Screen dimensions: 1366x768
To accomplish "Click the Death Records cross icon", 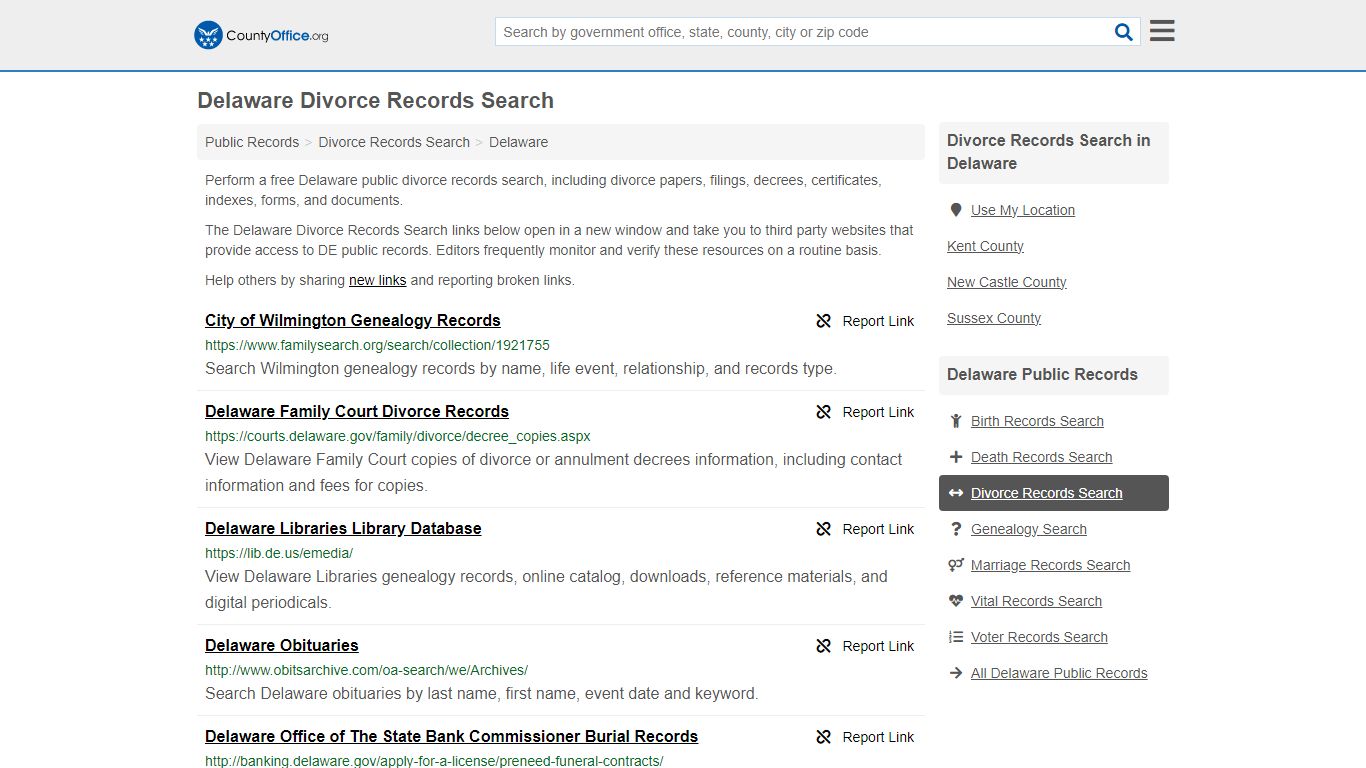I will coord(956,457).
